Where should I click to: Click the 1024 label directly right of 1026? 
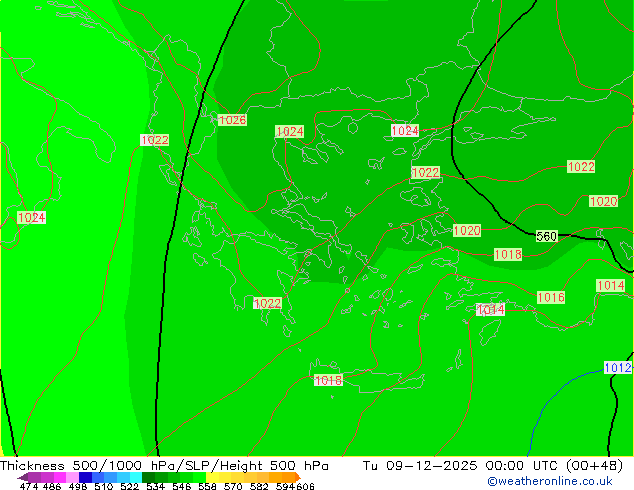(x=290, y=131)
